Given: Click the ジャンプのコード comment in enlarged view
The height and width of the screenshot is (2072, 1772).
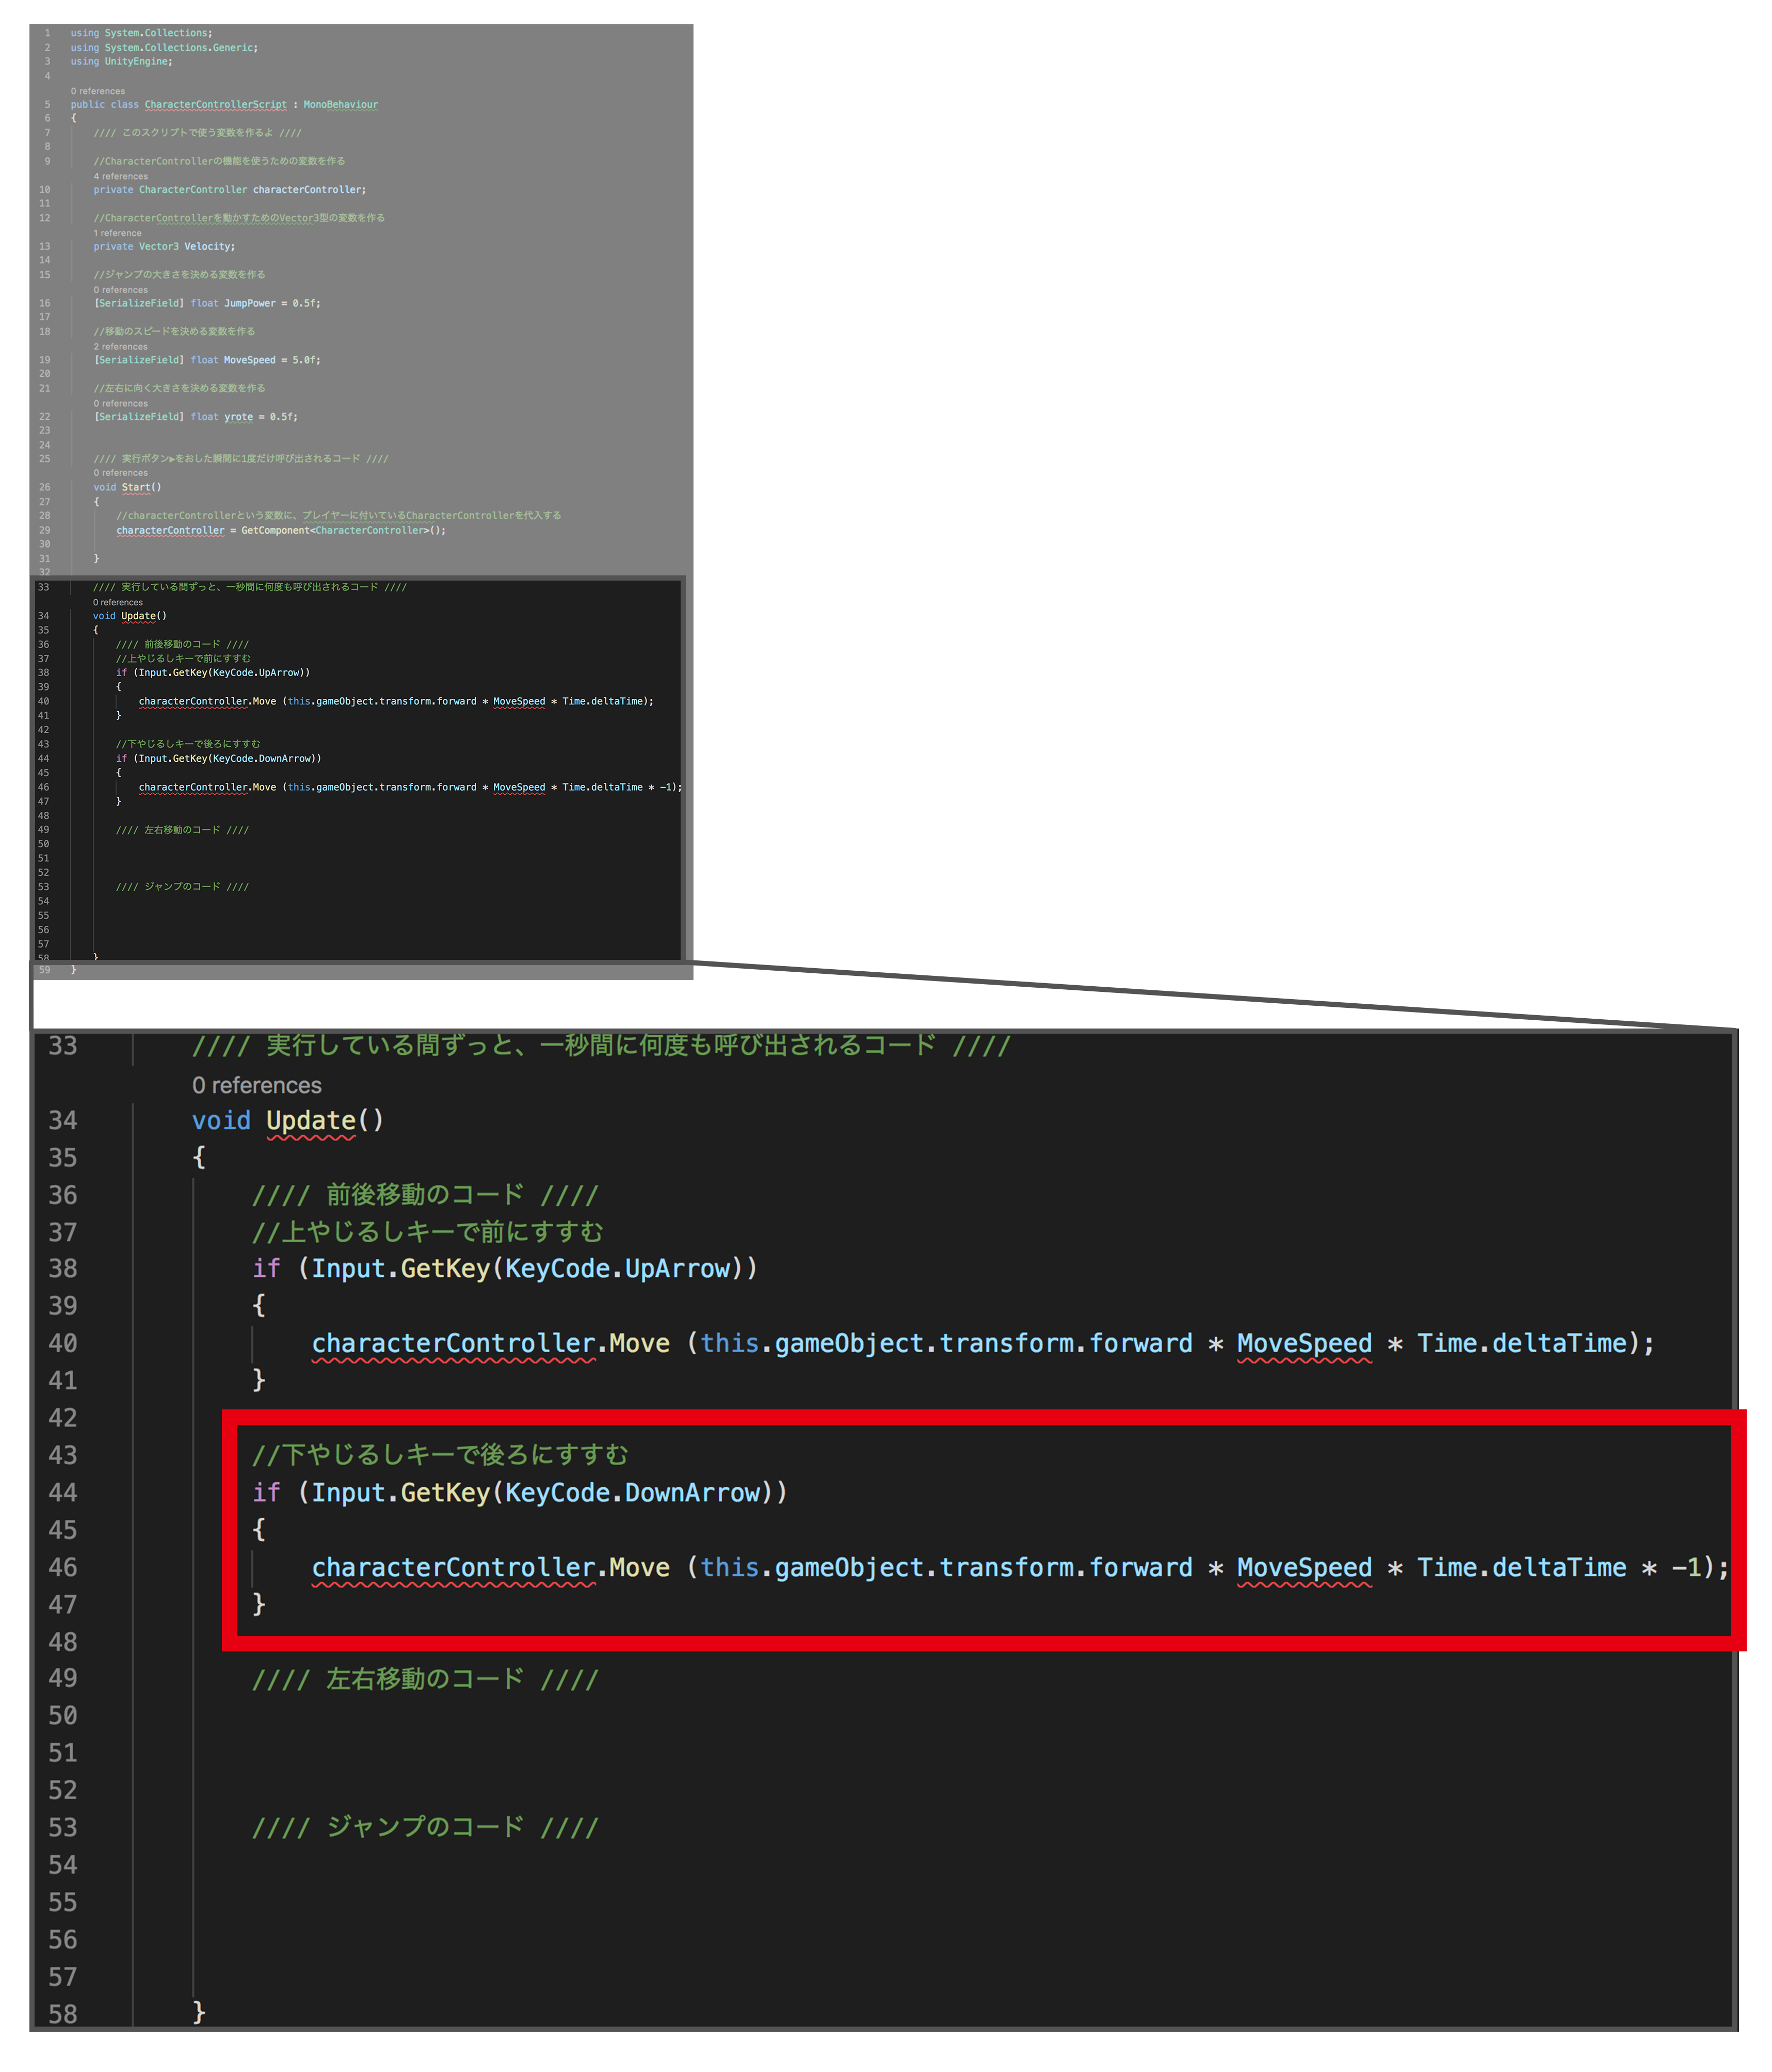Looking at the screenshot, I should (x=424, y=1828).
